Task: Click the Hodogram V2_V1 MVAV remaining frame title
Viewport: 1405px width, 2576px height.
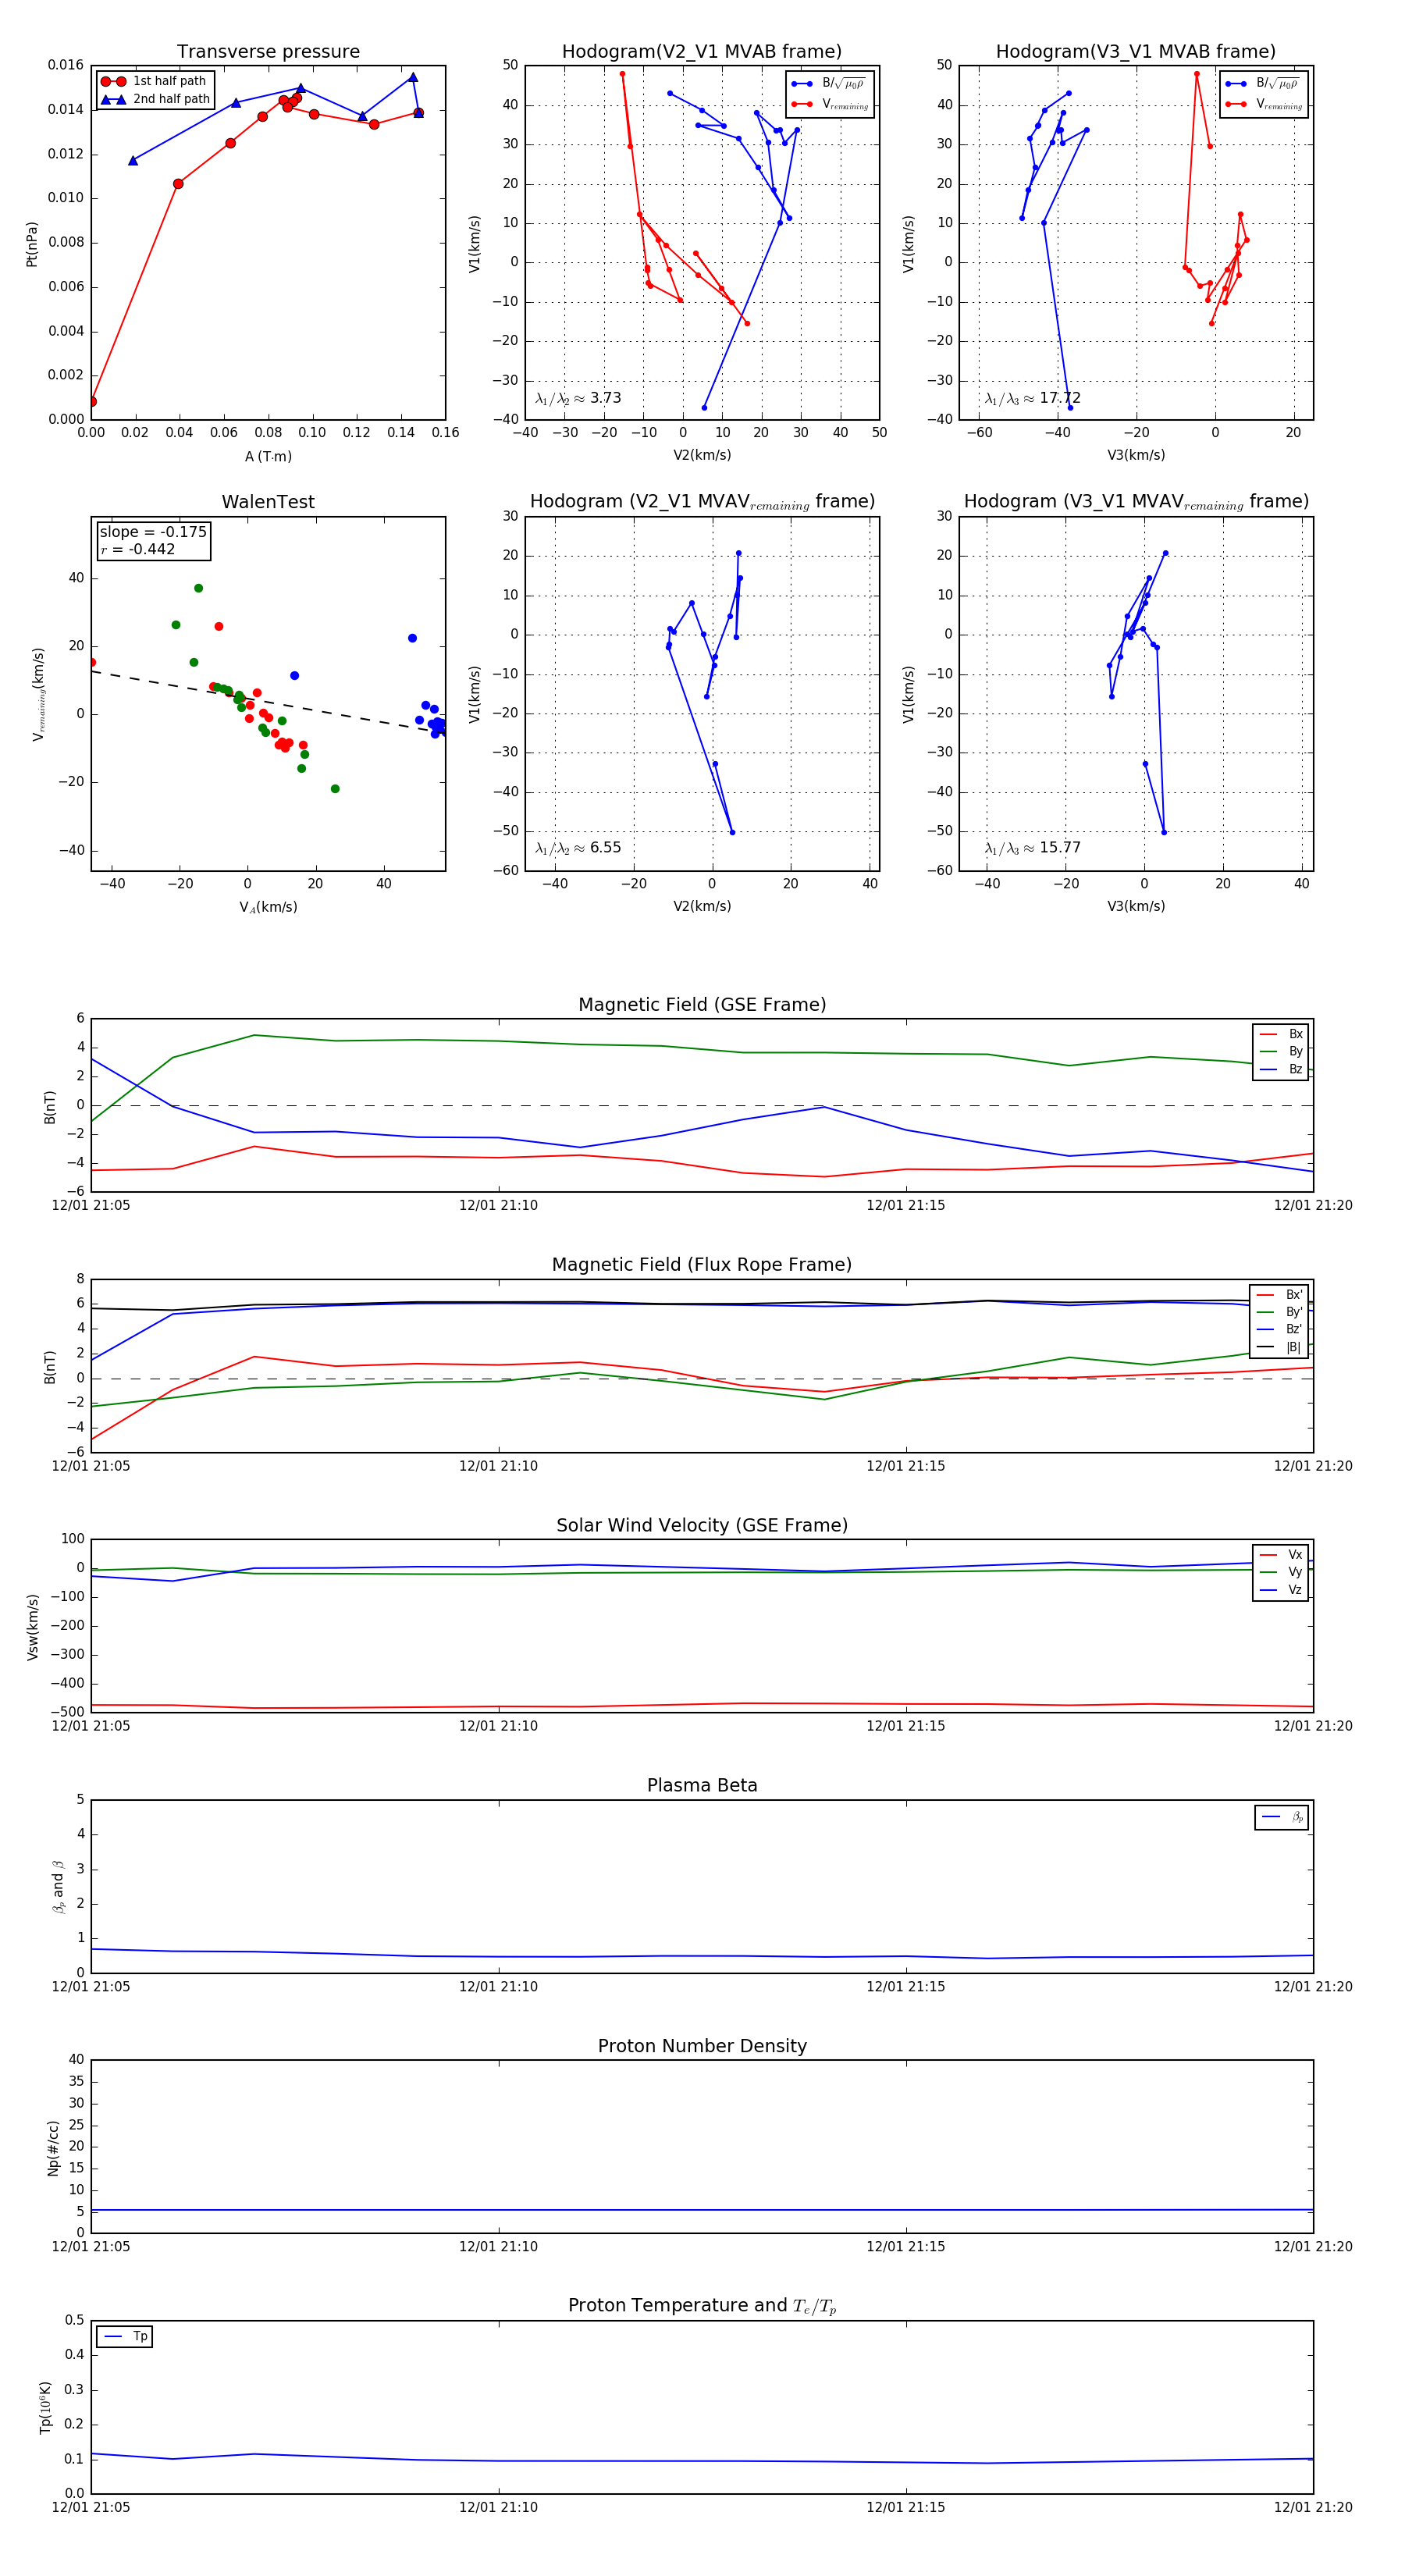Action: [702, 502]
